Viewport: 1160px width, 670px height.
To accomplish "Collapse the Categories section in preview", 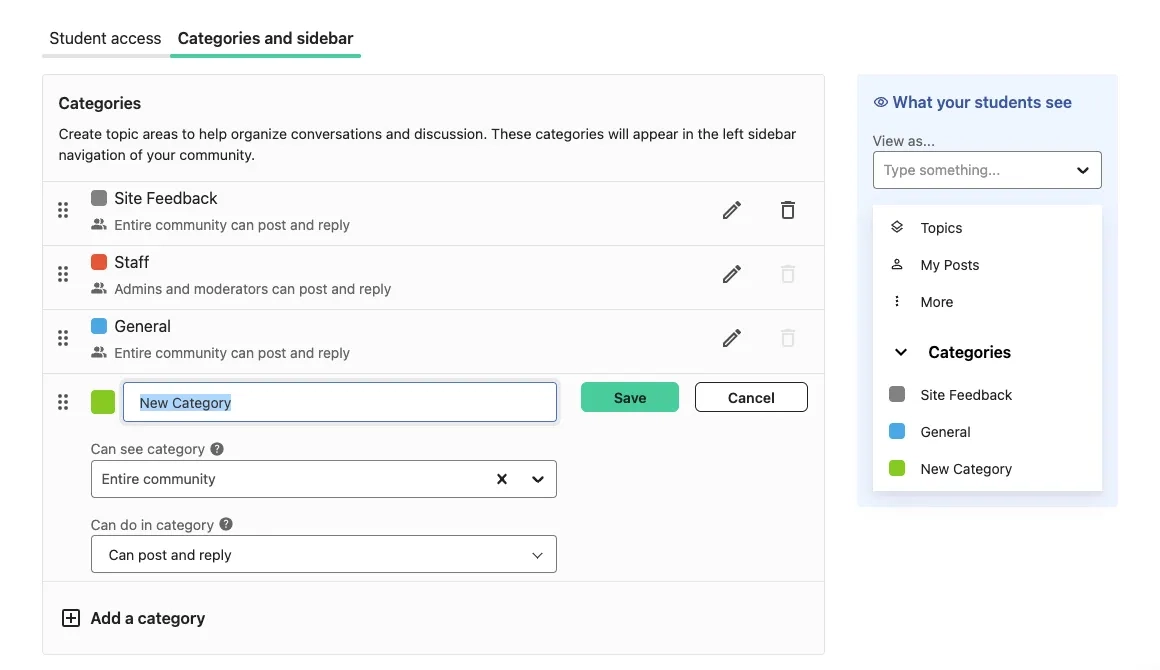I will [x=900, y=353].
